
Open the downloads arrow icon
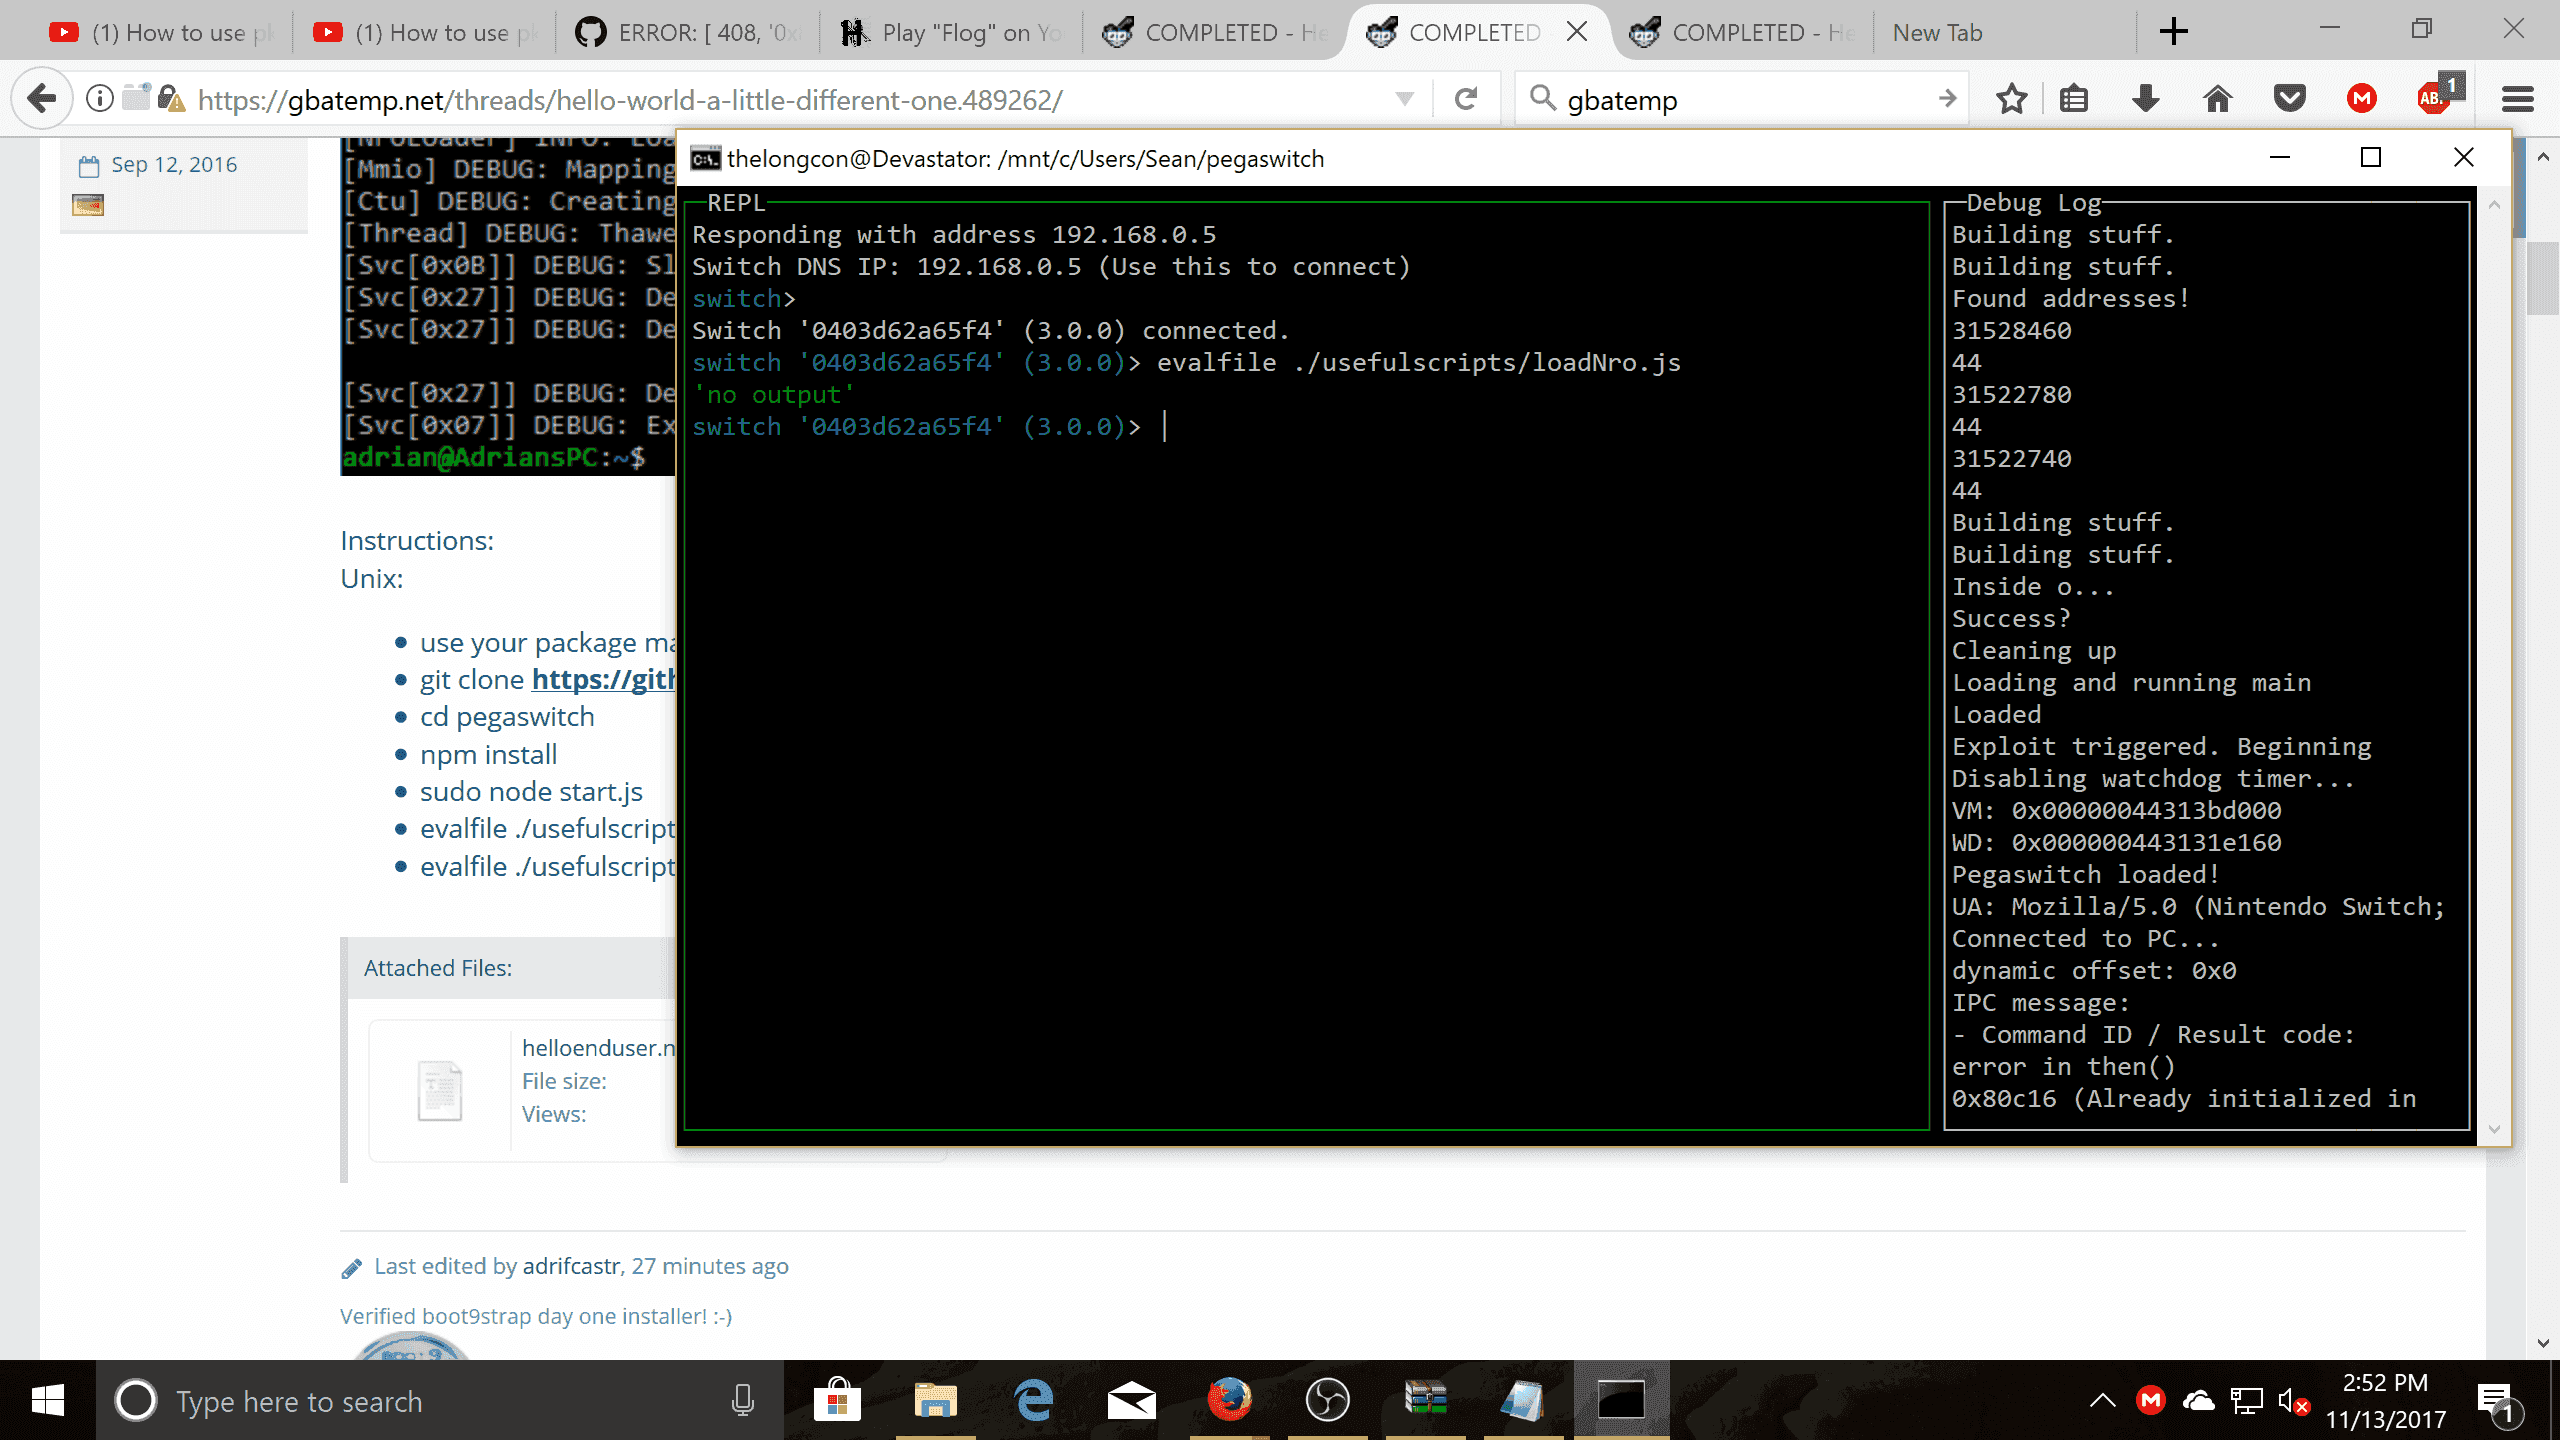click(x=2146, y=99)
